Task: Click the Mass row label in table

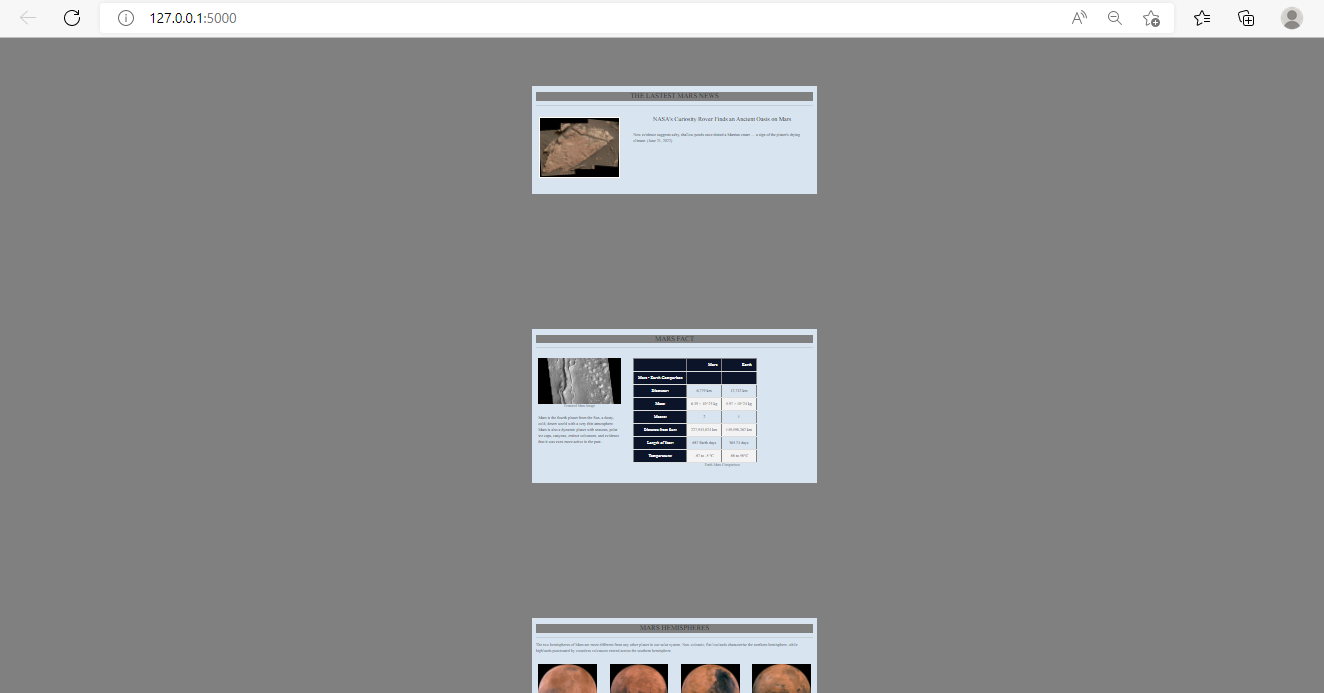Action: click(x=660, y=404)
